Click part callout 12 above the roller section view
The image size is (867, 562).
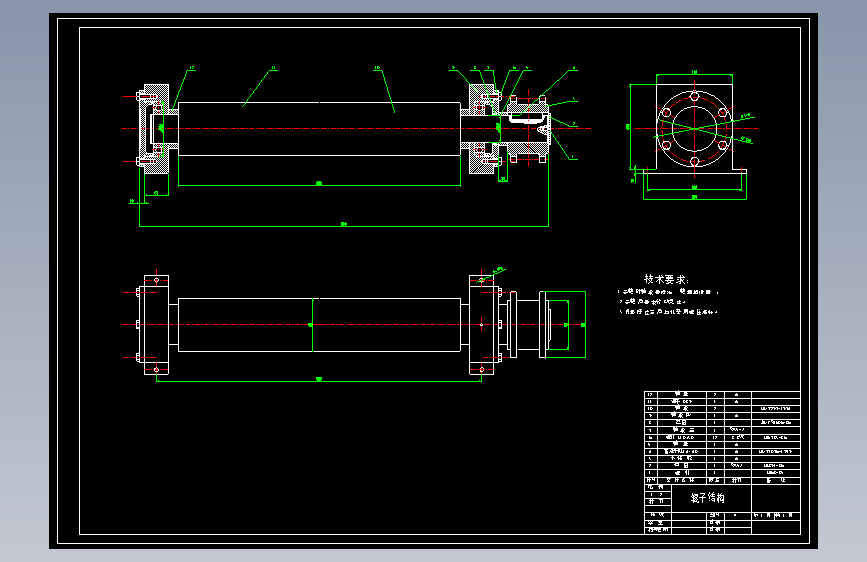pos(191,68)
